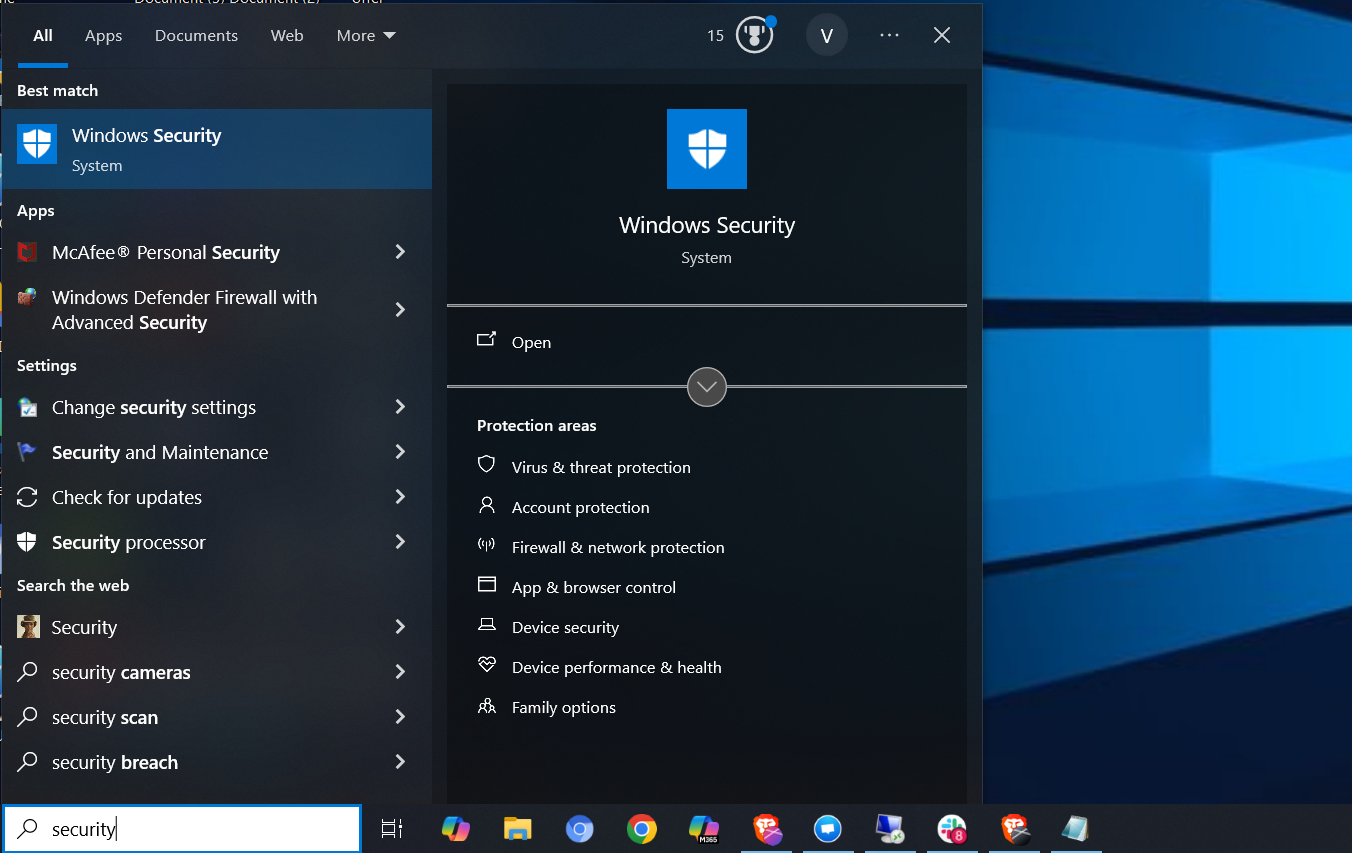
Task: Open the M365 Copilot taskbar icon
Action: click(x=704, y=829)
